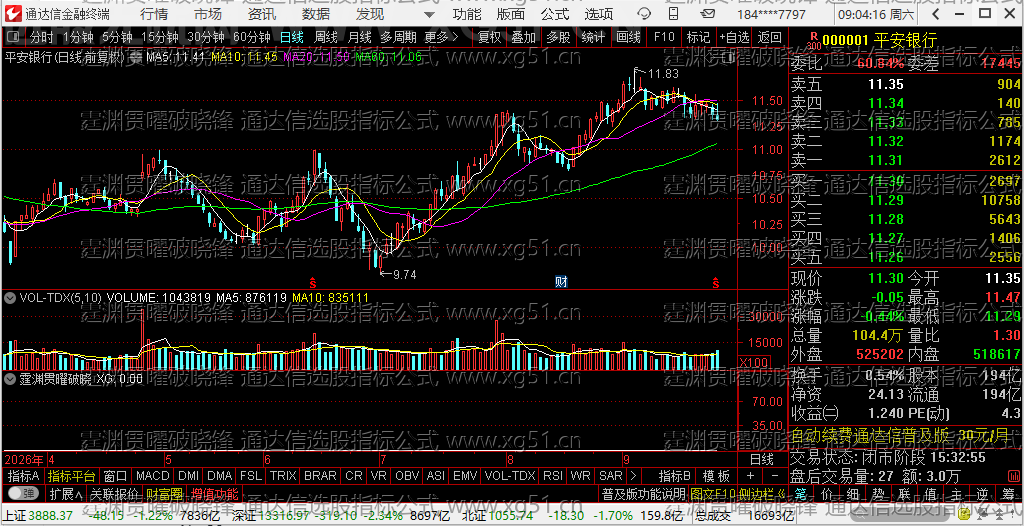This screenshot has width=1024, height=526.
Task: Open the 版面 menu
Action: [x=511, y=14]
